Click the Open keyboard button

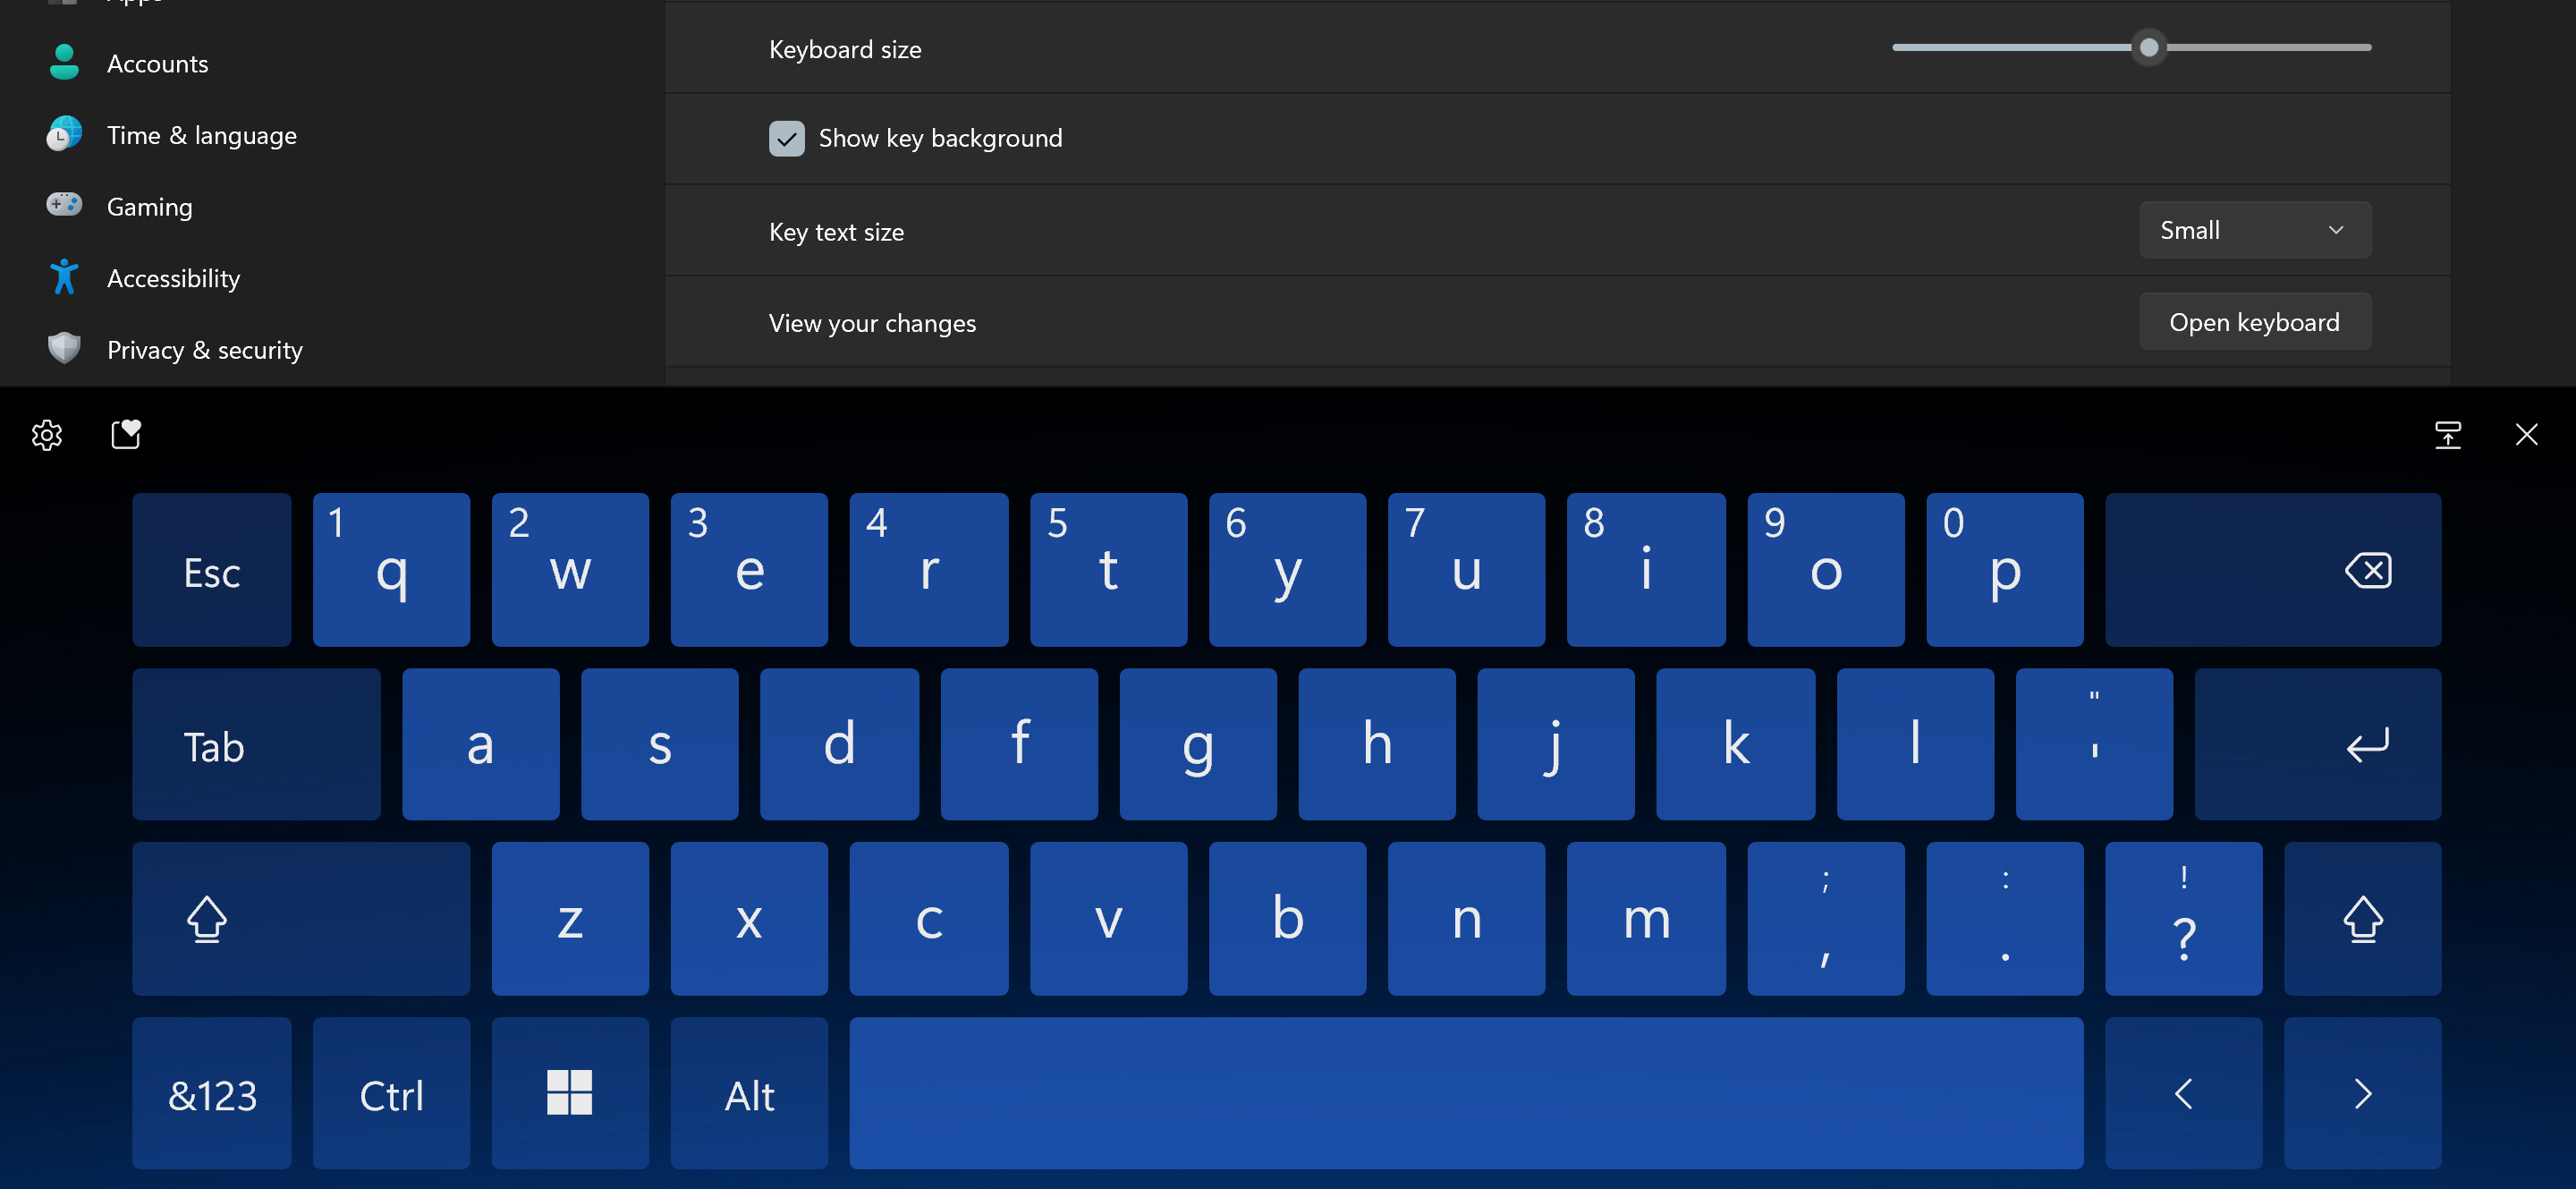pyautogui.click(x=2254, y=321)
